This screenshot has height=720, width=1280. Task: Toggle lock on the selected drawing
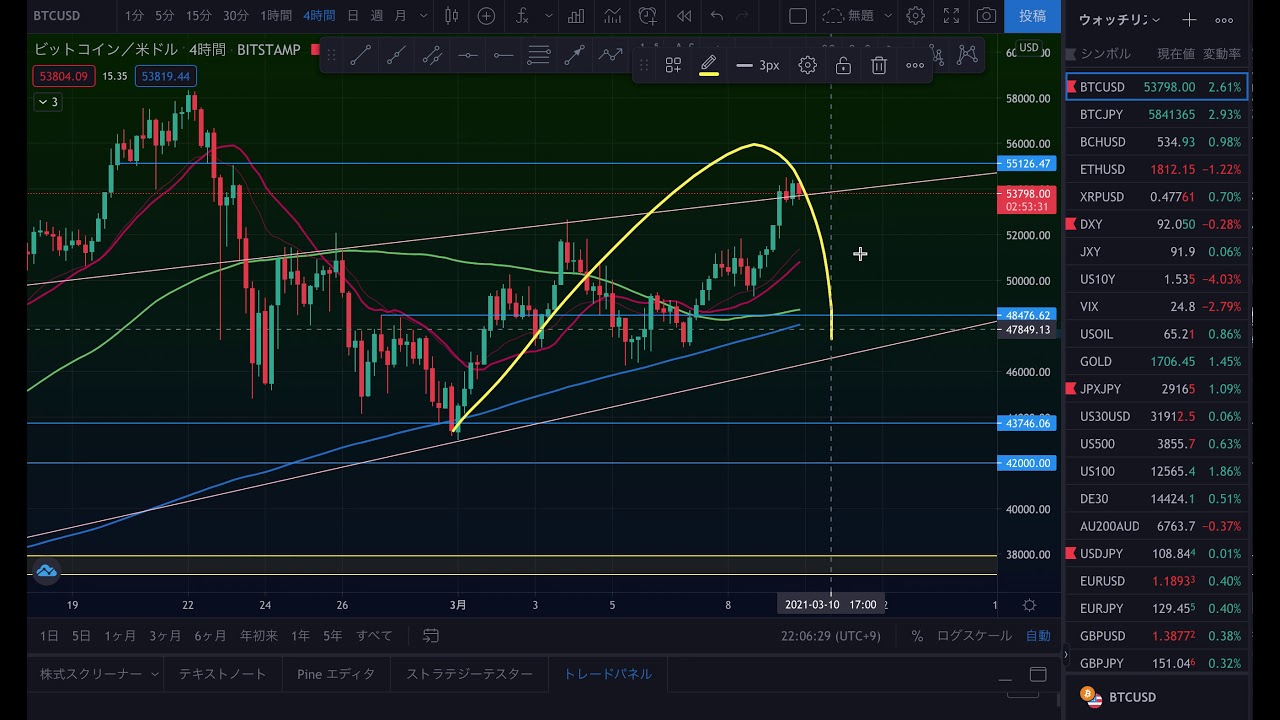pos(843,65)
